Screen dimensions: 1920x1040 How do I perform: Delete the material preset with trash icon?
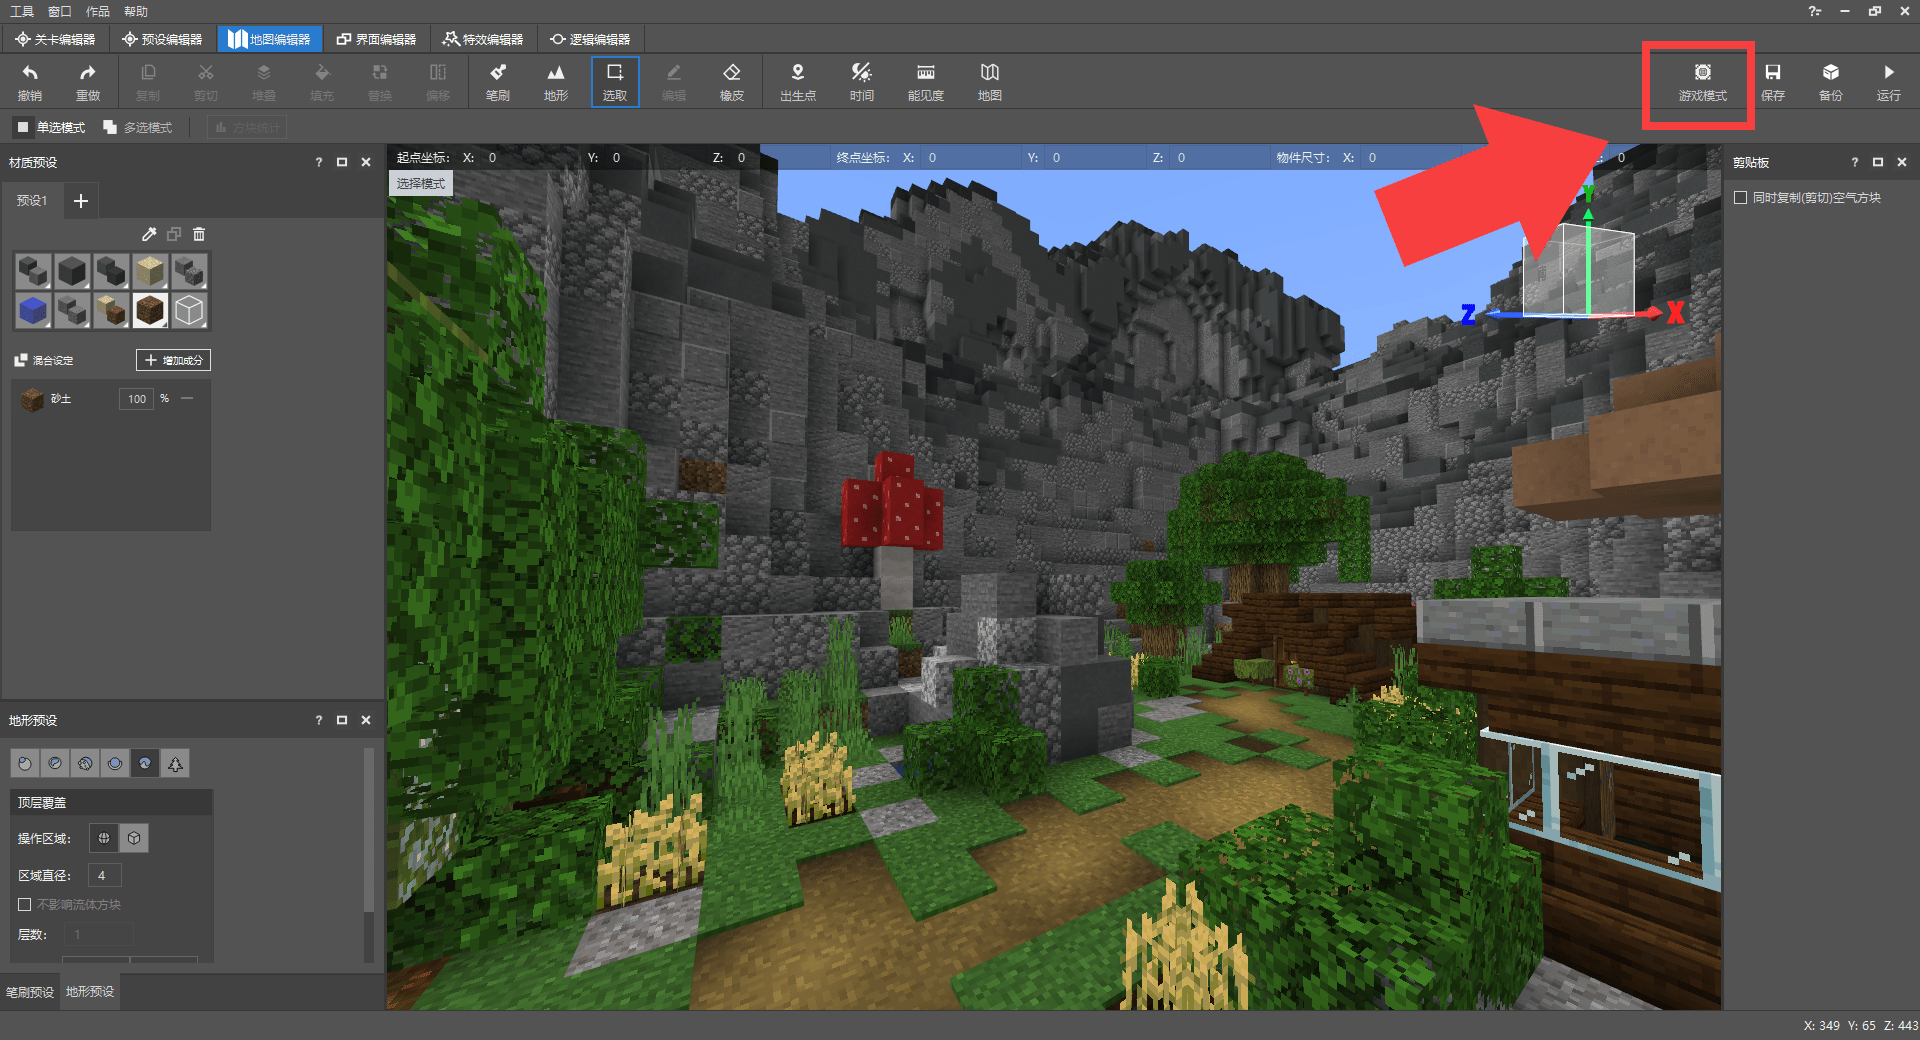199,234
